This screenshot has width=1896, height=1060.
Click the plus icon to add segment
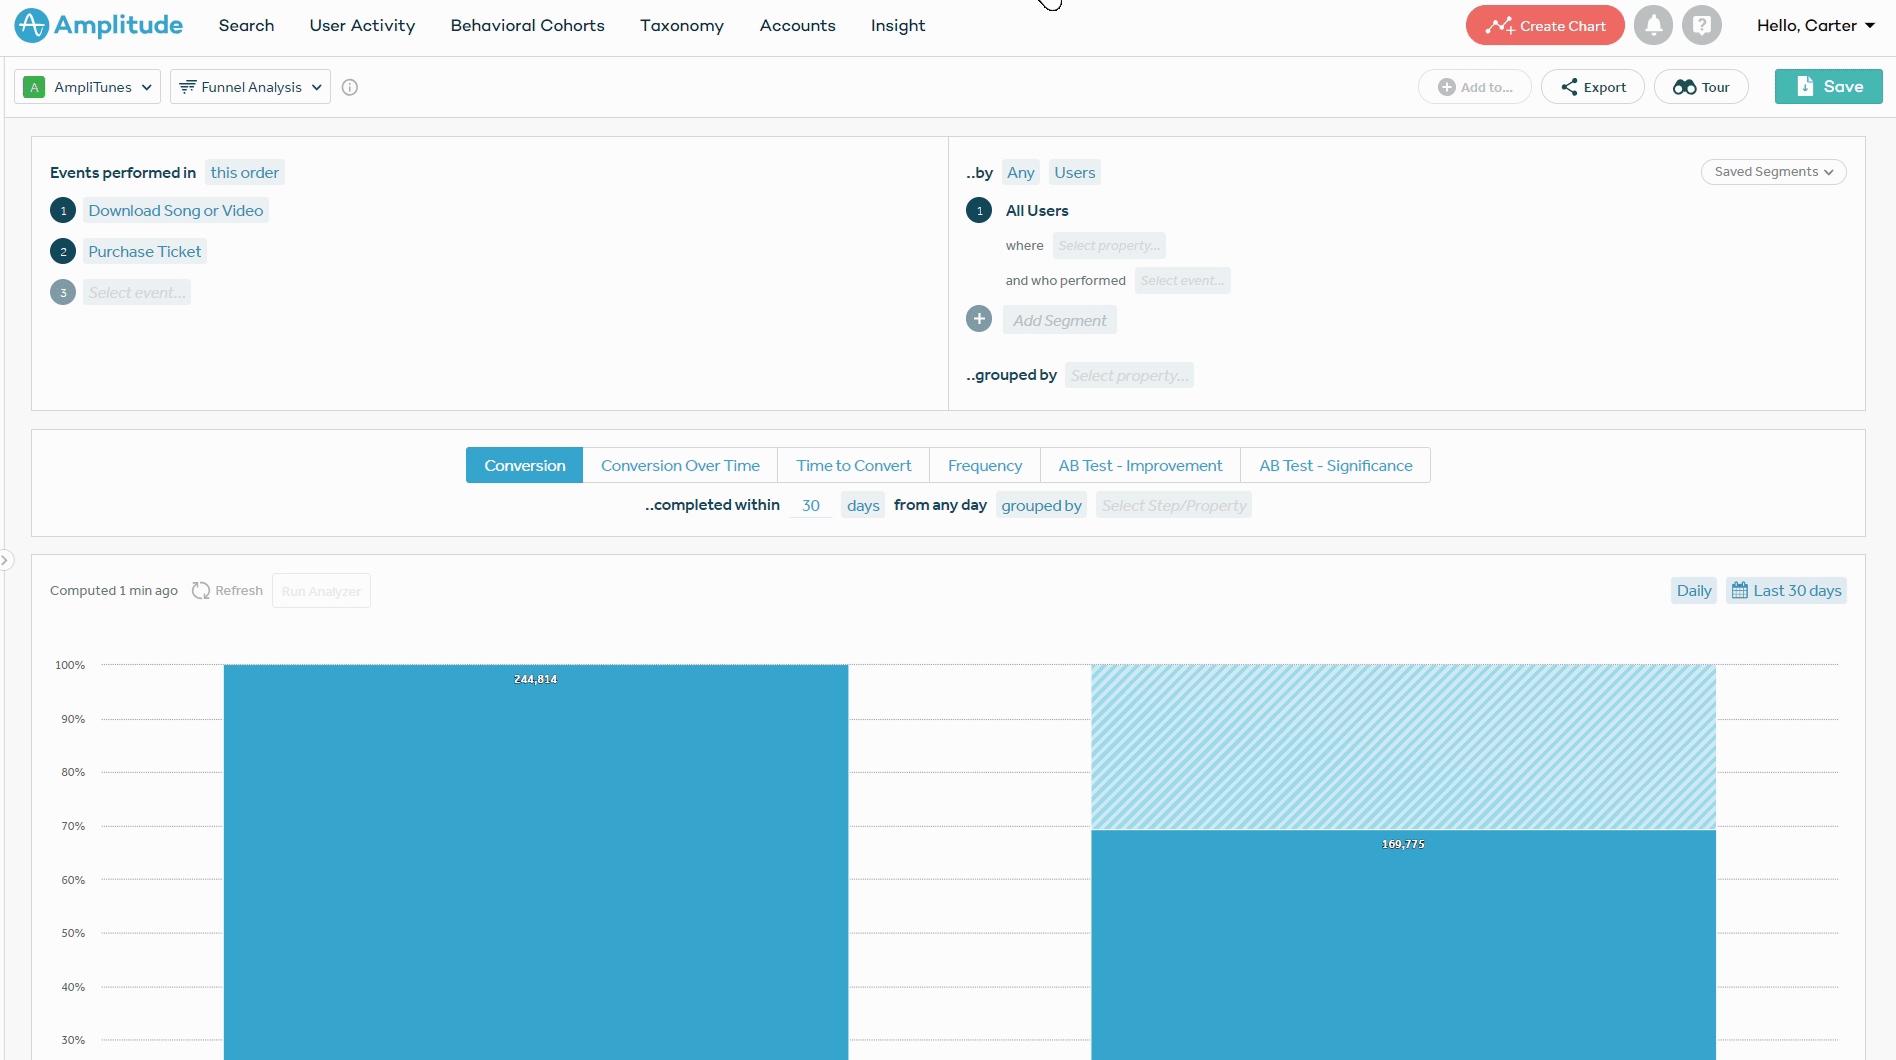click(979, 319)
